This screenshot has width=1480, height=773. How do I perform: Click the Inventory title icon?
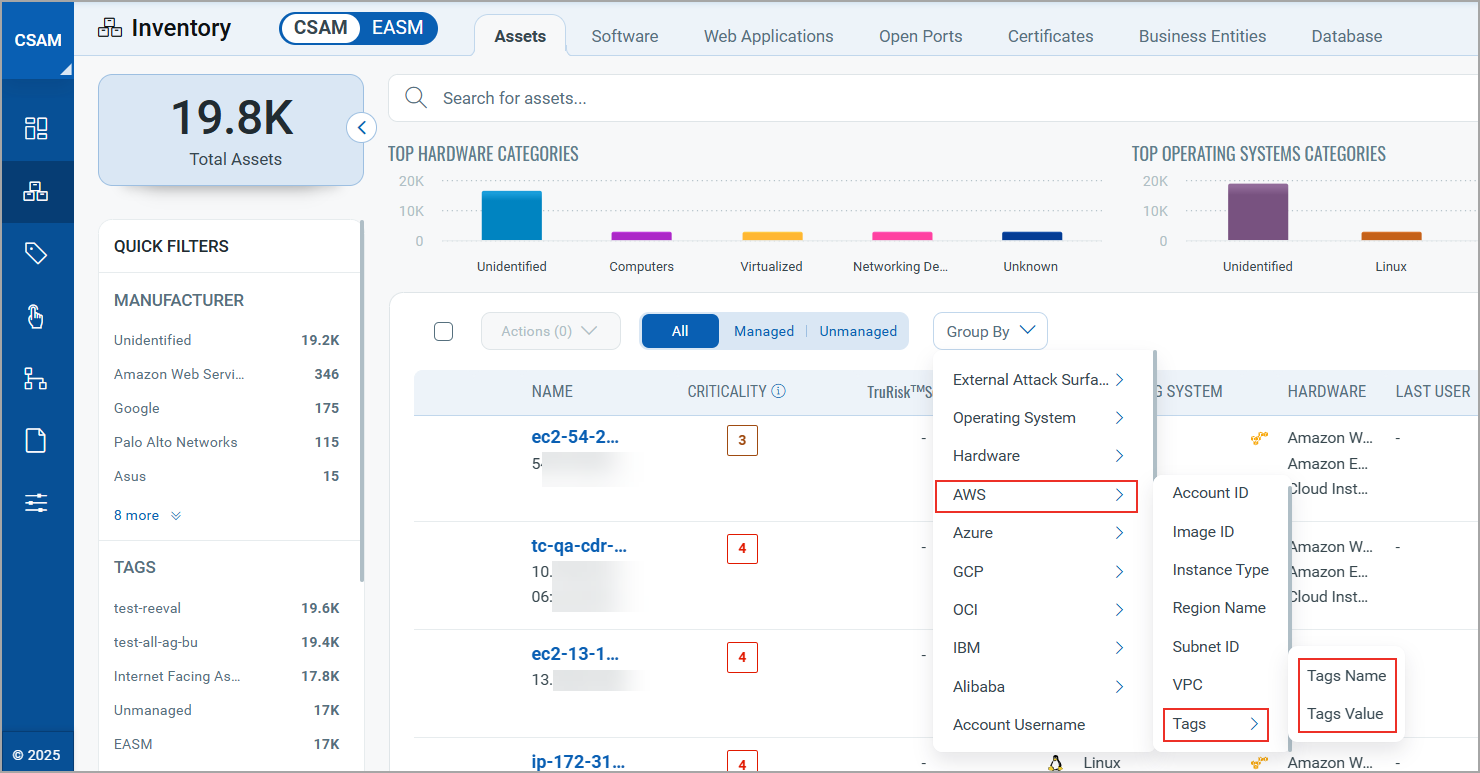point(110,28)
